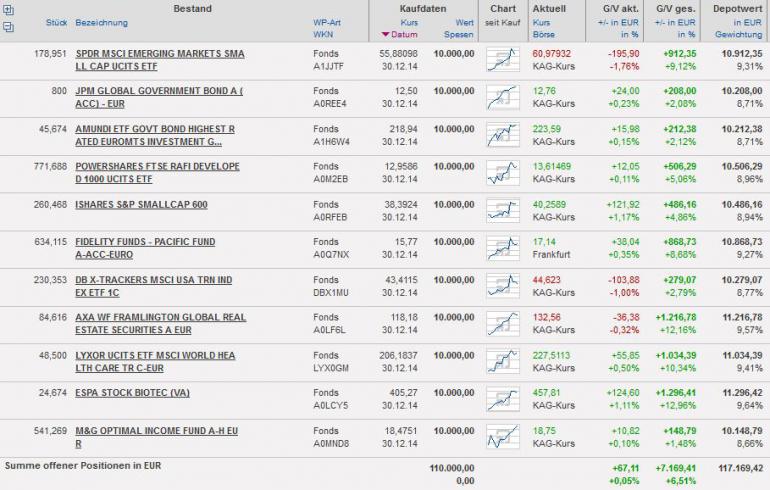This screenshot has height=490, width=770.
Task: Open Amundi ETF Govt Bond Highest Rated link
Action: coord(155,135)
